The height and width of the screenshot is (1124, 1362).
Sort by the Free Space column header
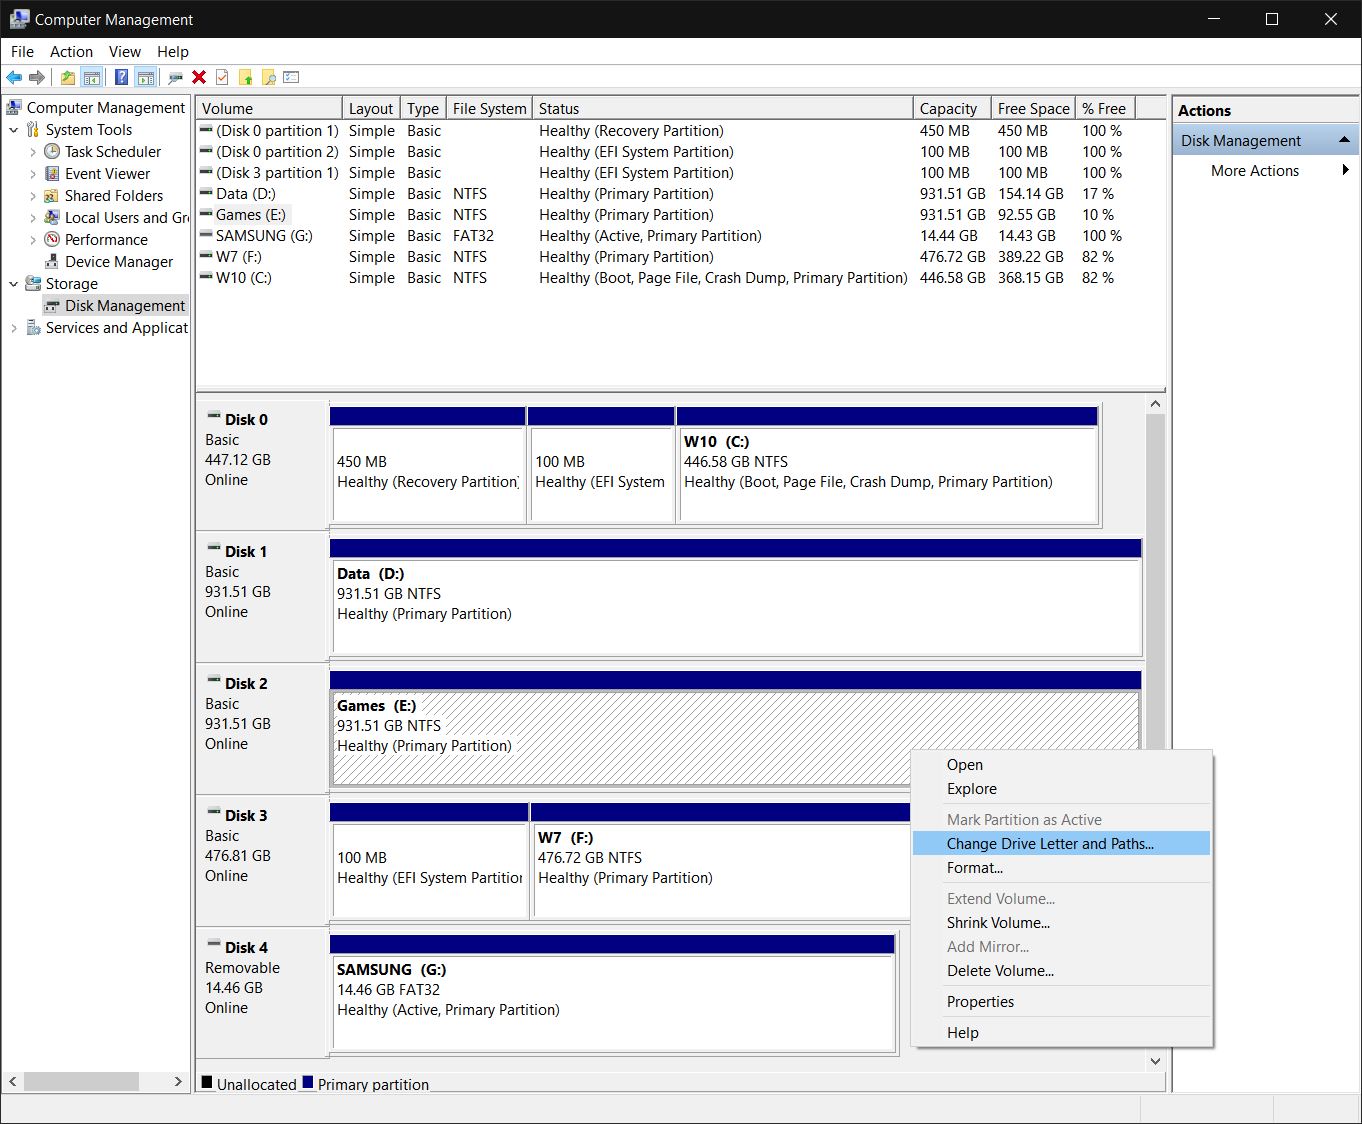[1033, 108]
